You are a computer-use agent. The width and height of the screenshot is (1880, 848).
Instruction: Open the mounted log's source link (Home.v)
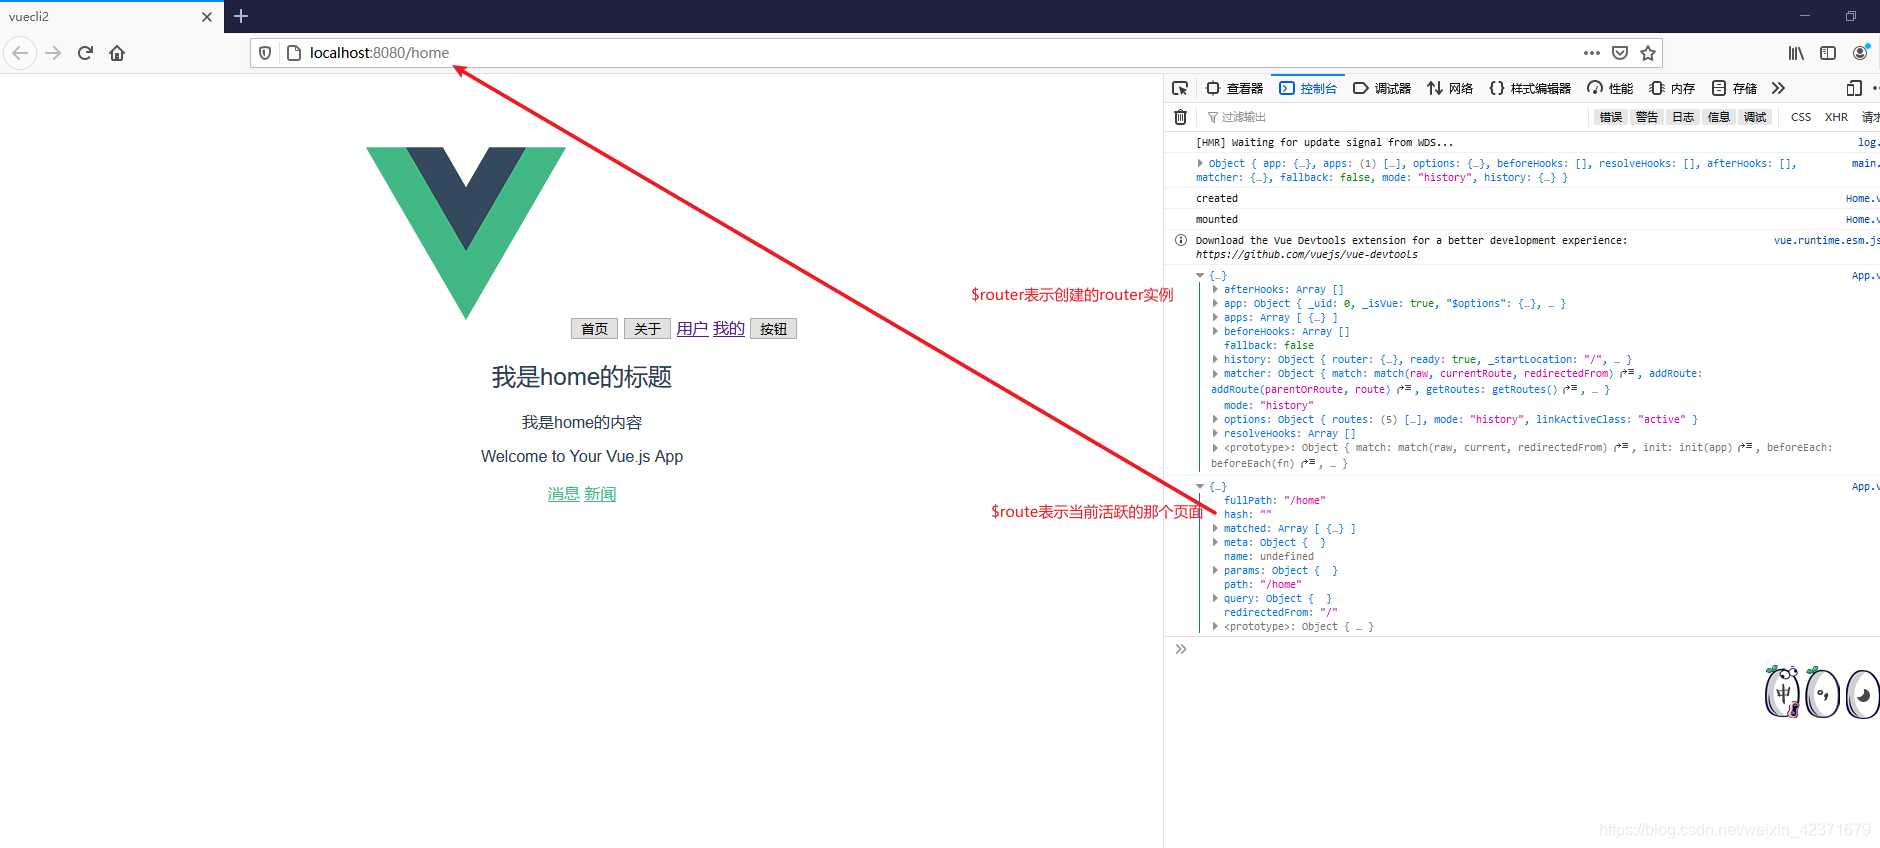click(1862, 219)
